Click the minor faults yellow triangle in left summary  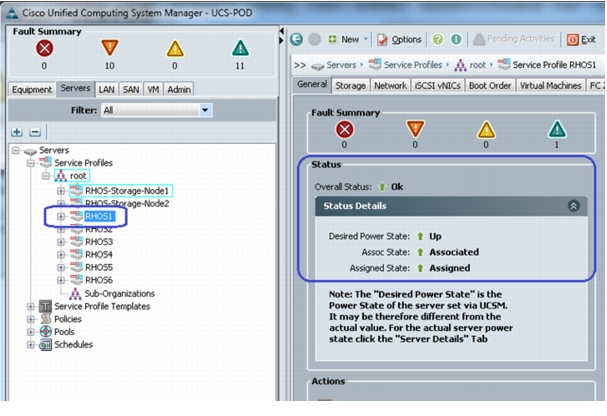point(175,49)
